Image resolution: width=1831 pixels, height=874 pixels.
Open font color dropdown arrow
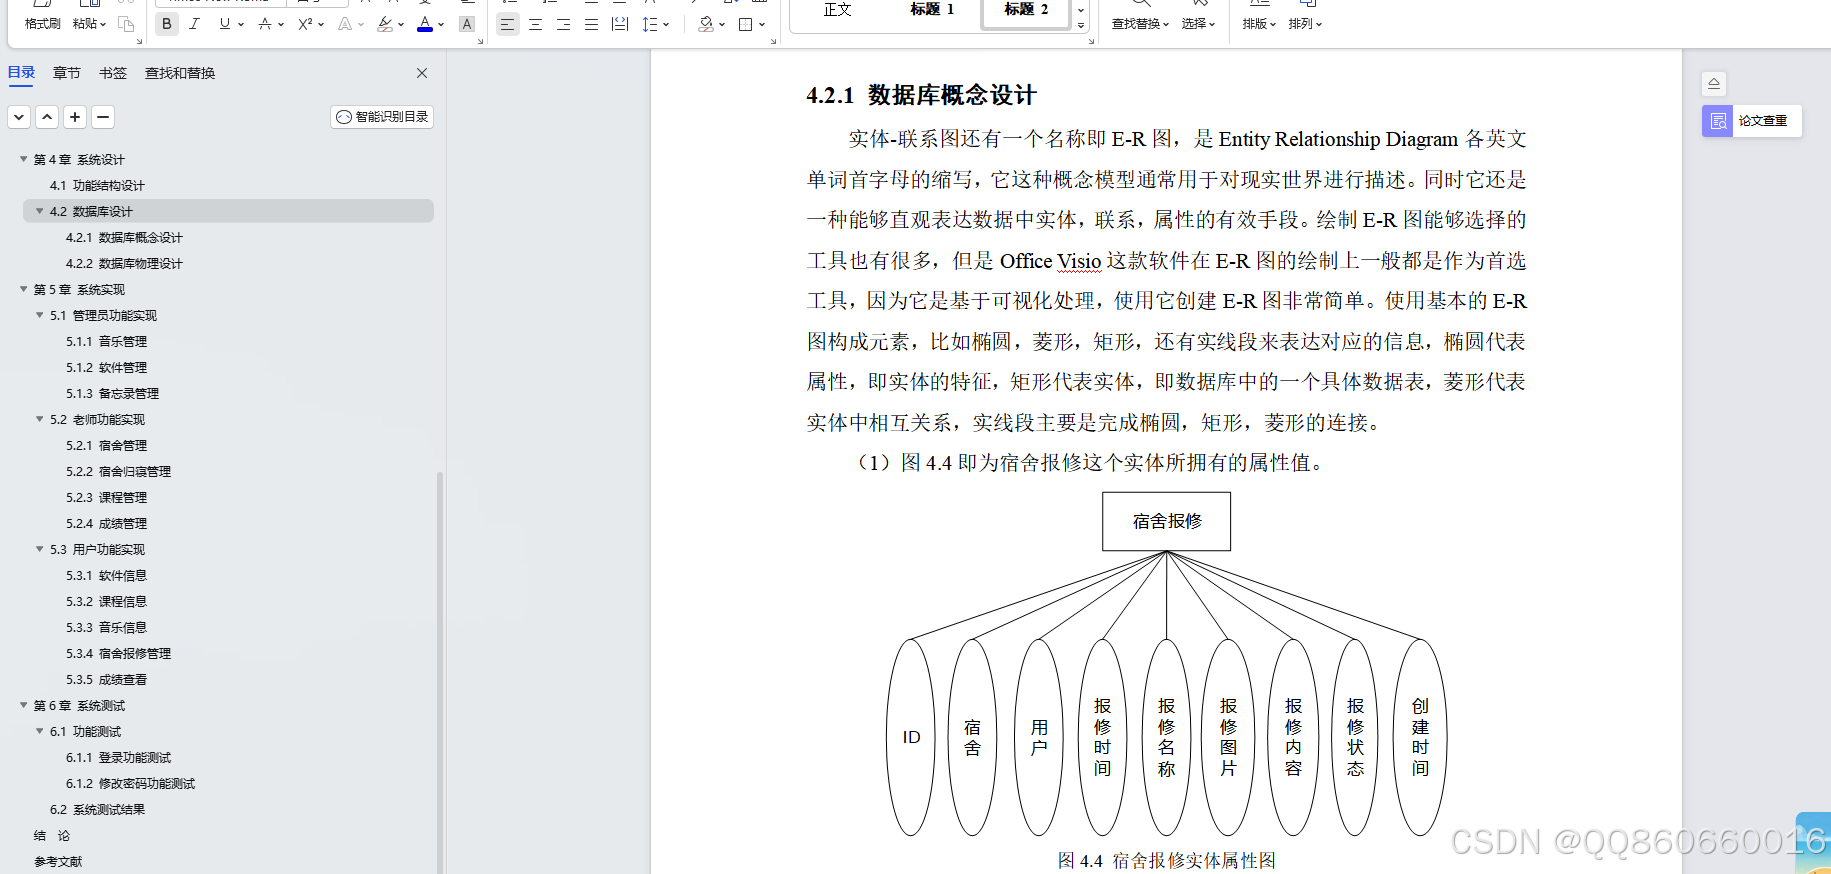click(441, 24)
